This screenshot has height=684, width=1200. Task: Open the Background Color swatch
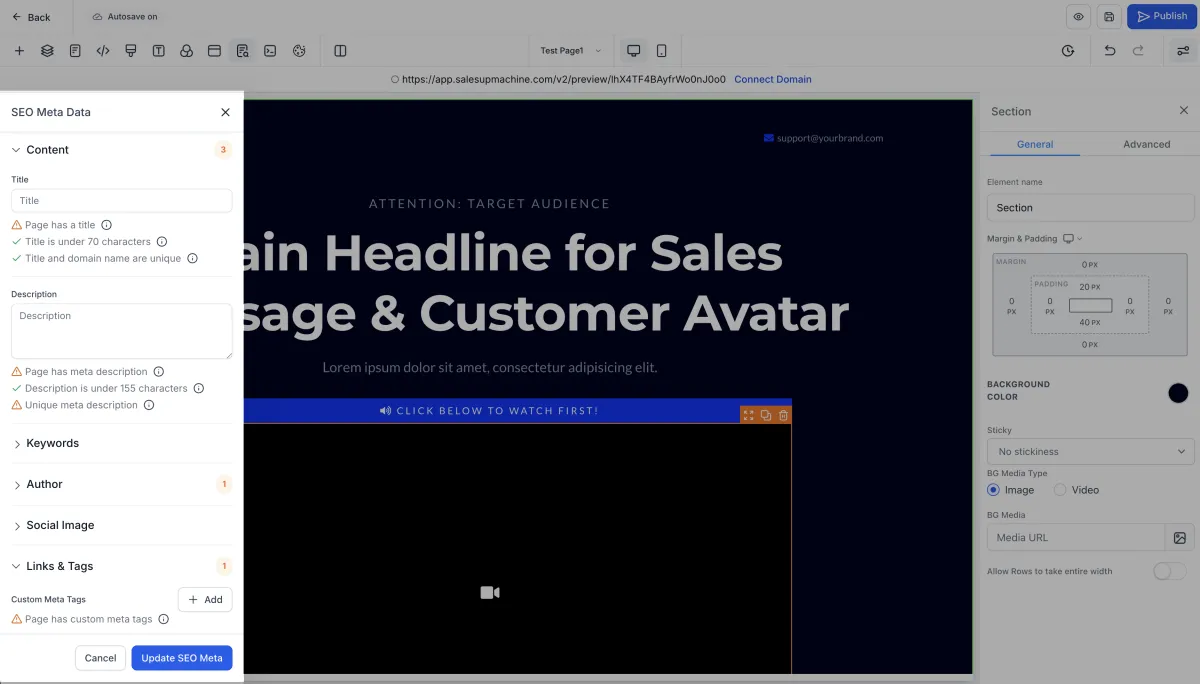click(x=1178, y=393)
